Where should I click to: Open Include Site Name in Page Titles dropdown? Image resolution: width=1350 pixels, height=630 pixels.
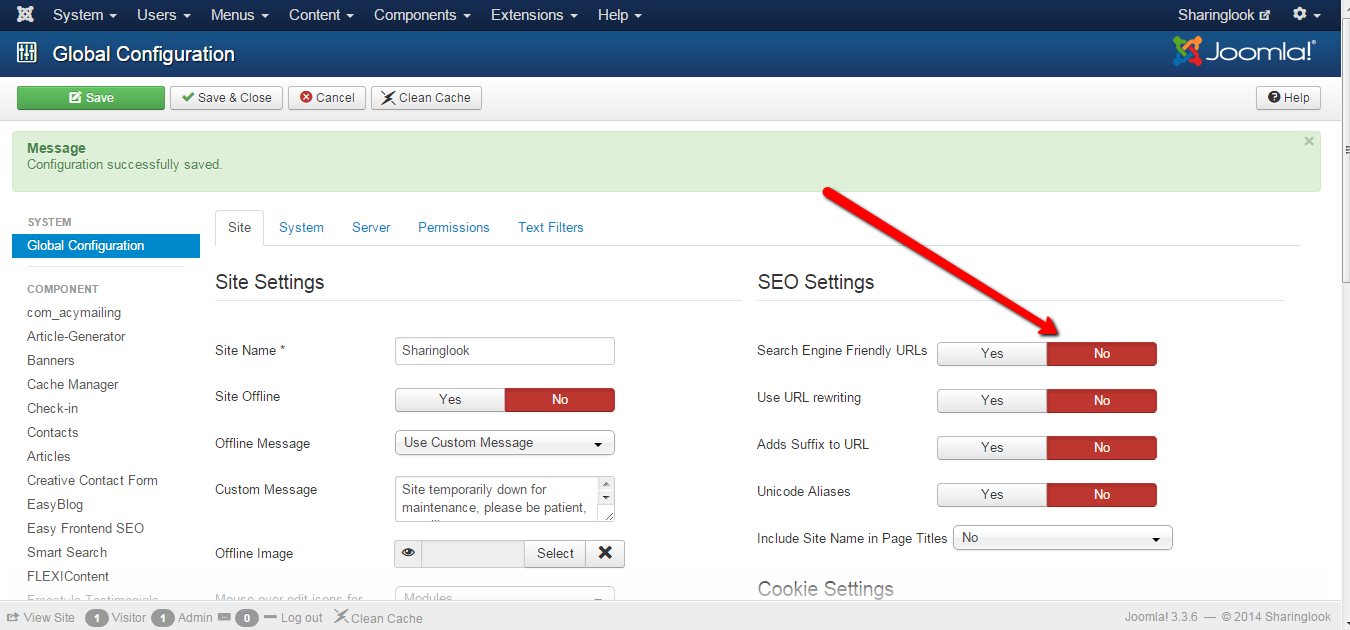tap(1063, 538)
